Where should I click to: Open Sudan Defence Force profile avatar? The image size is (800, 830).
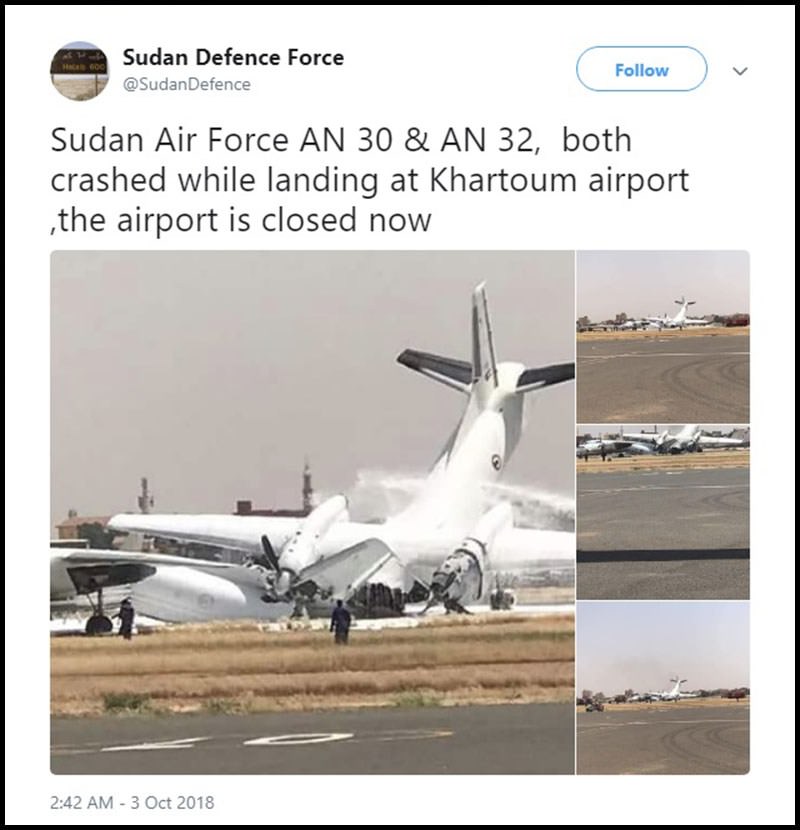pos(79,71)
